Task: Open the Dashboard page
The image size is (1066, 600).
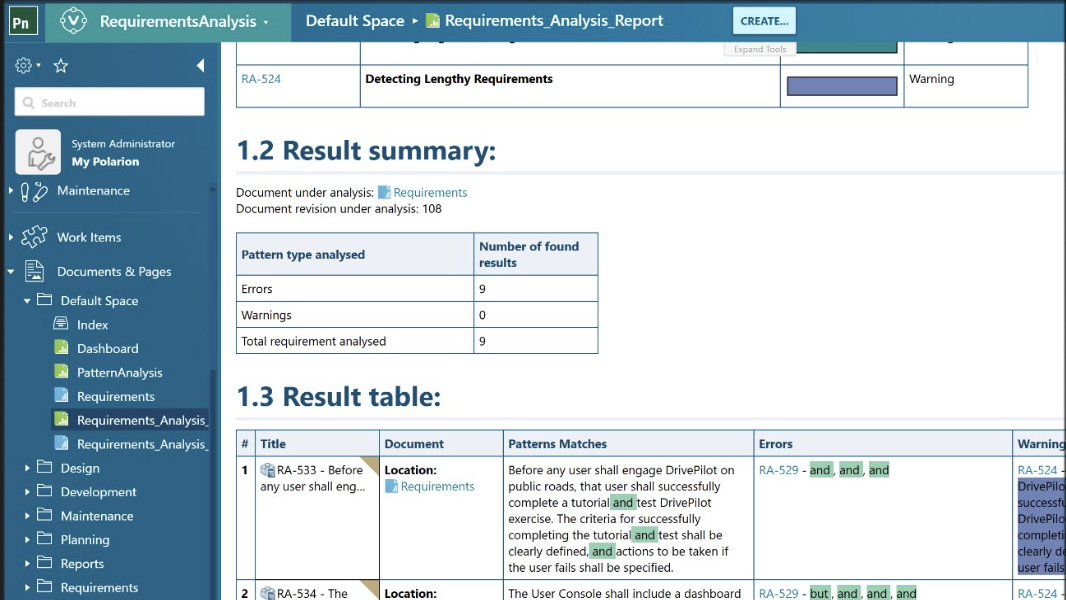Action: pyautogui.click(x=107, y=349)
